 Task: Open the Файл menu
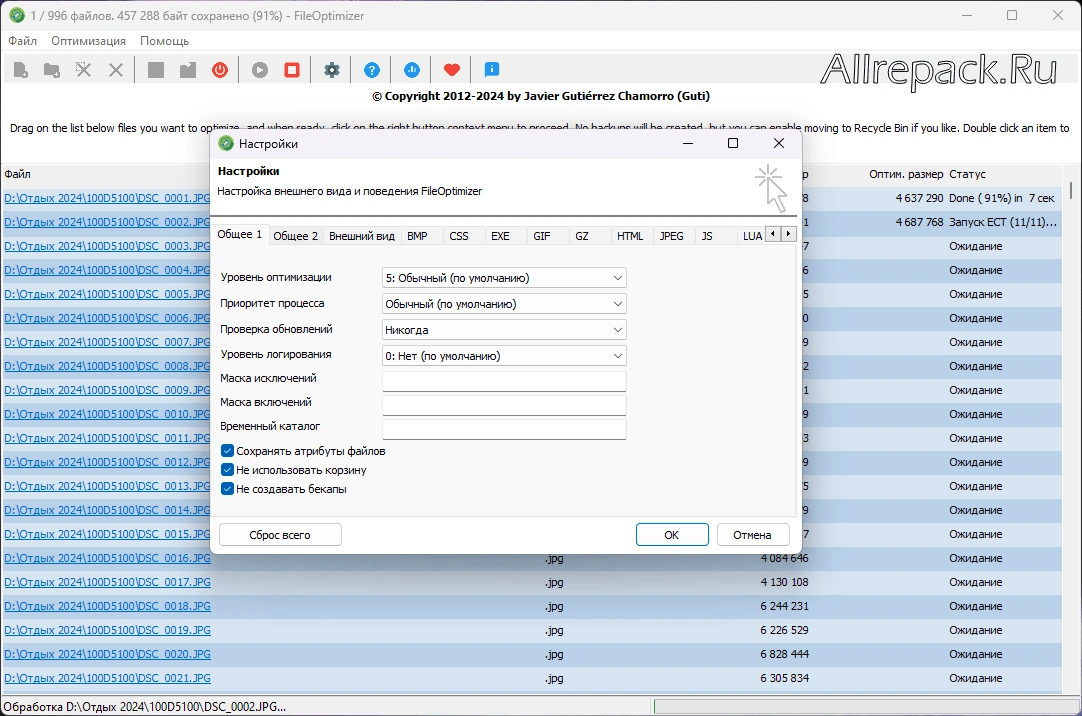tap(22, 41)
